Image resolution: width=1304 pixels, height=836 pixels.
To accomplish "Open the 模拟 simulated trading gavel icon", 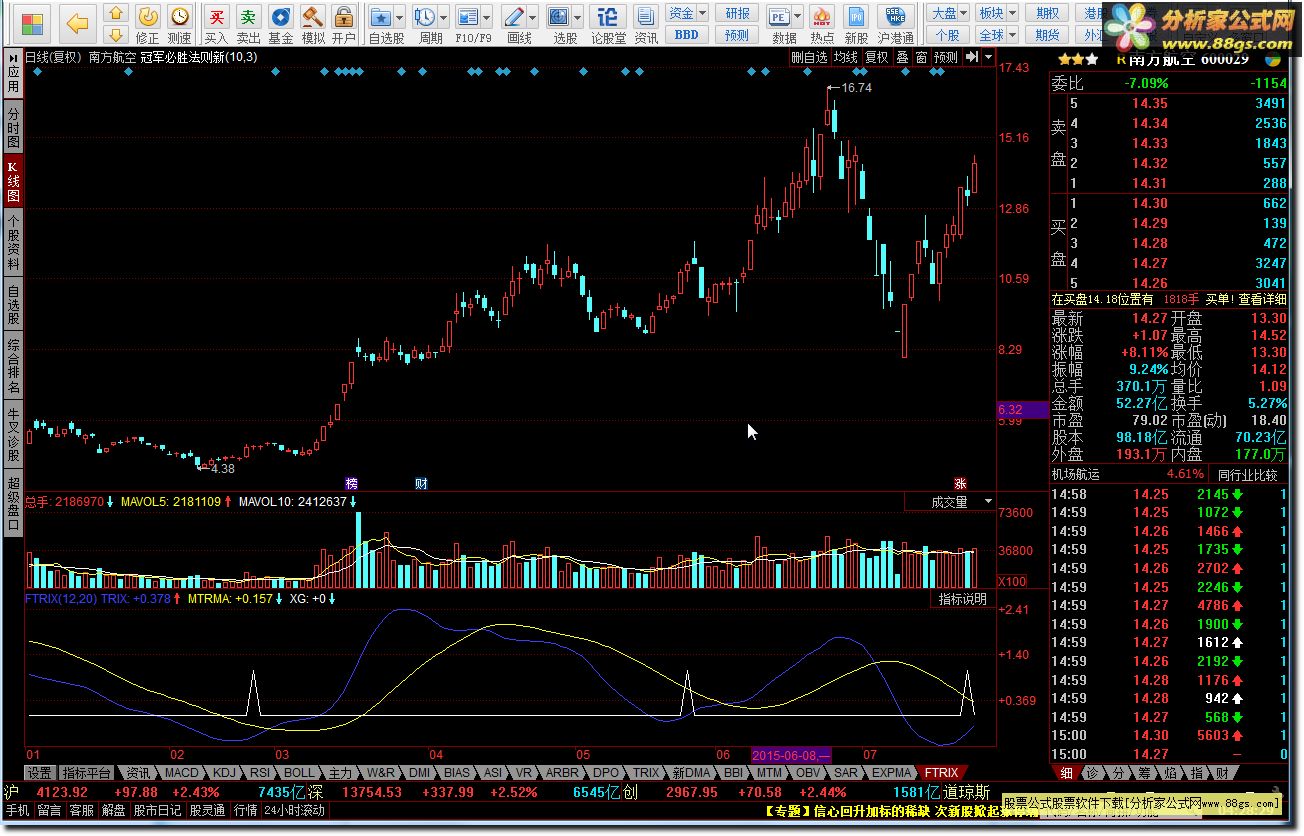I will pyautogui.click(x=313, y=23).
